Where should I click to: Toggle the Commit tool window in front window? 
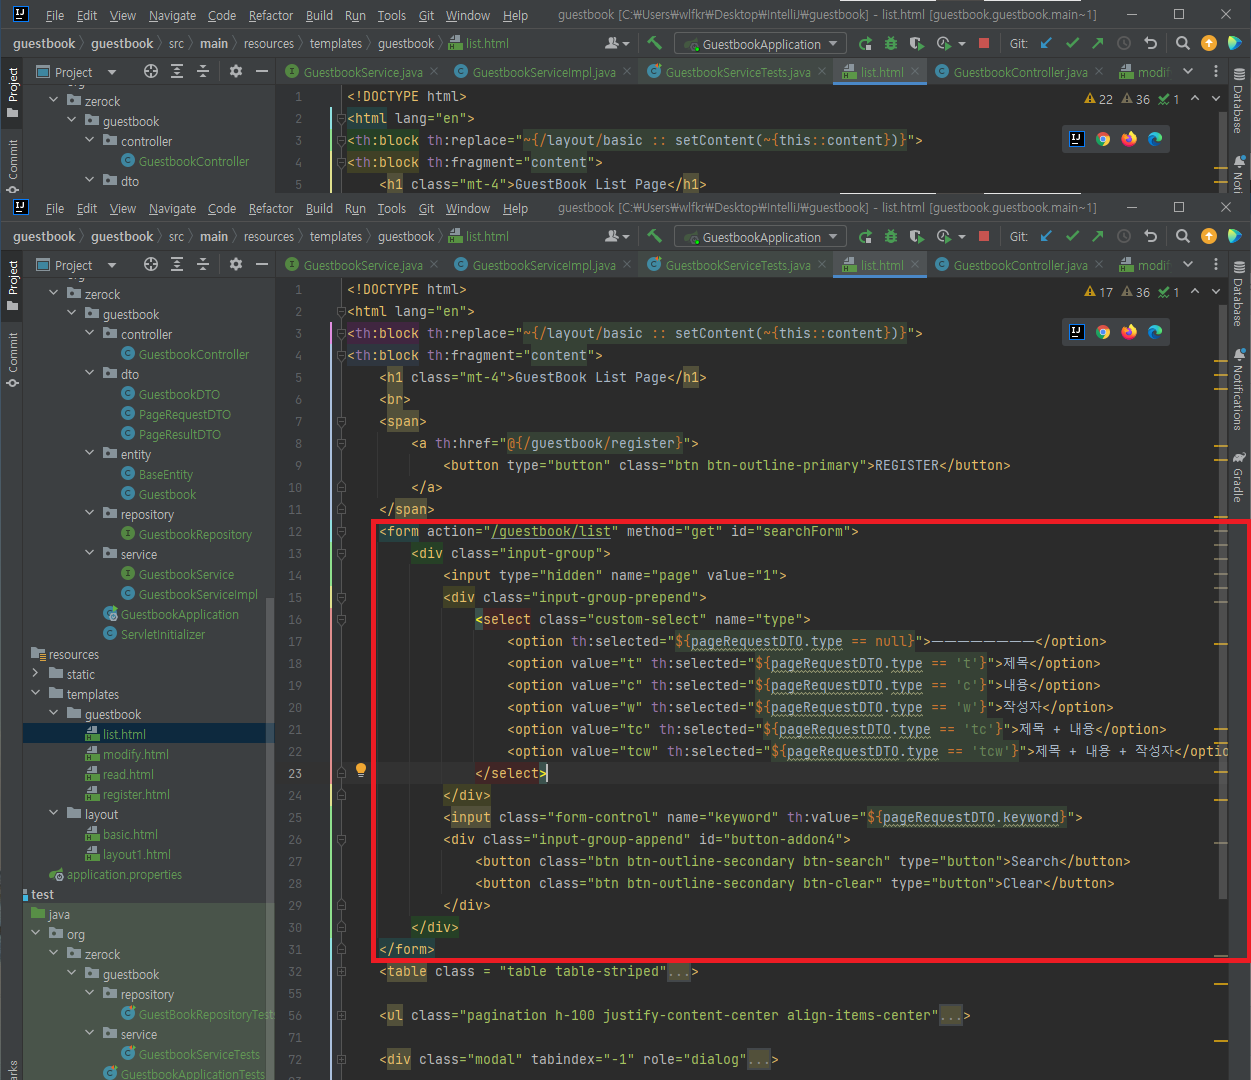coord(12,359)
